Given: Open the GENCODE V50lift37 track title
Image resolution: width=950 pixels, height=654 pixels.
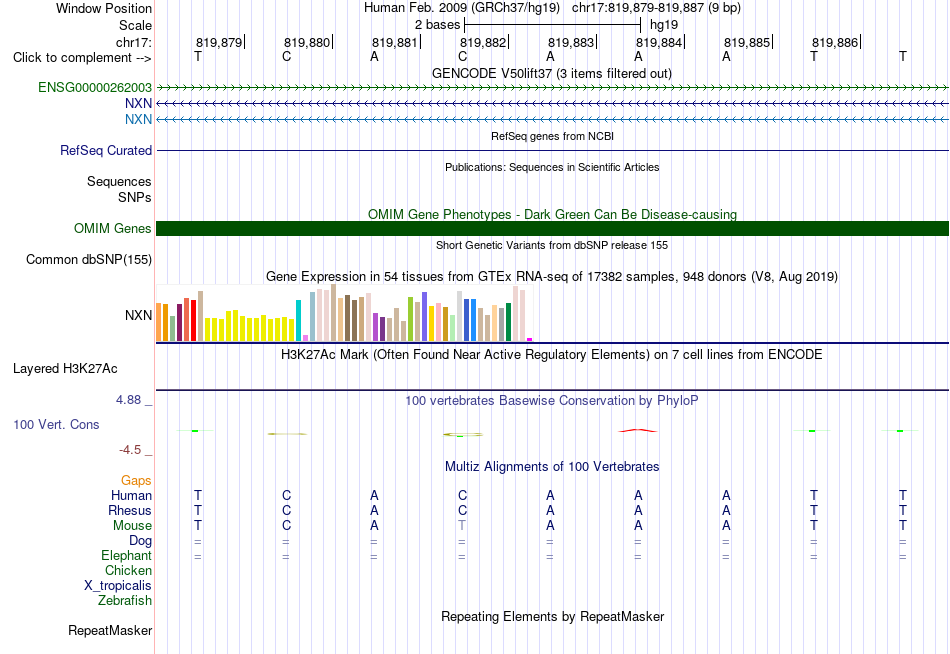Looking at the screenshot, I should (551, 73).
